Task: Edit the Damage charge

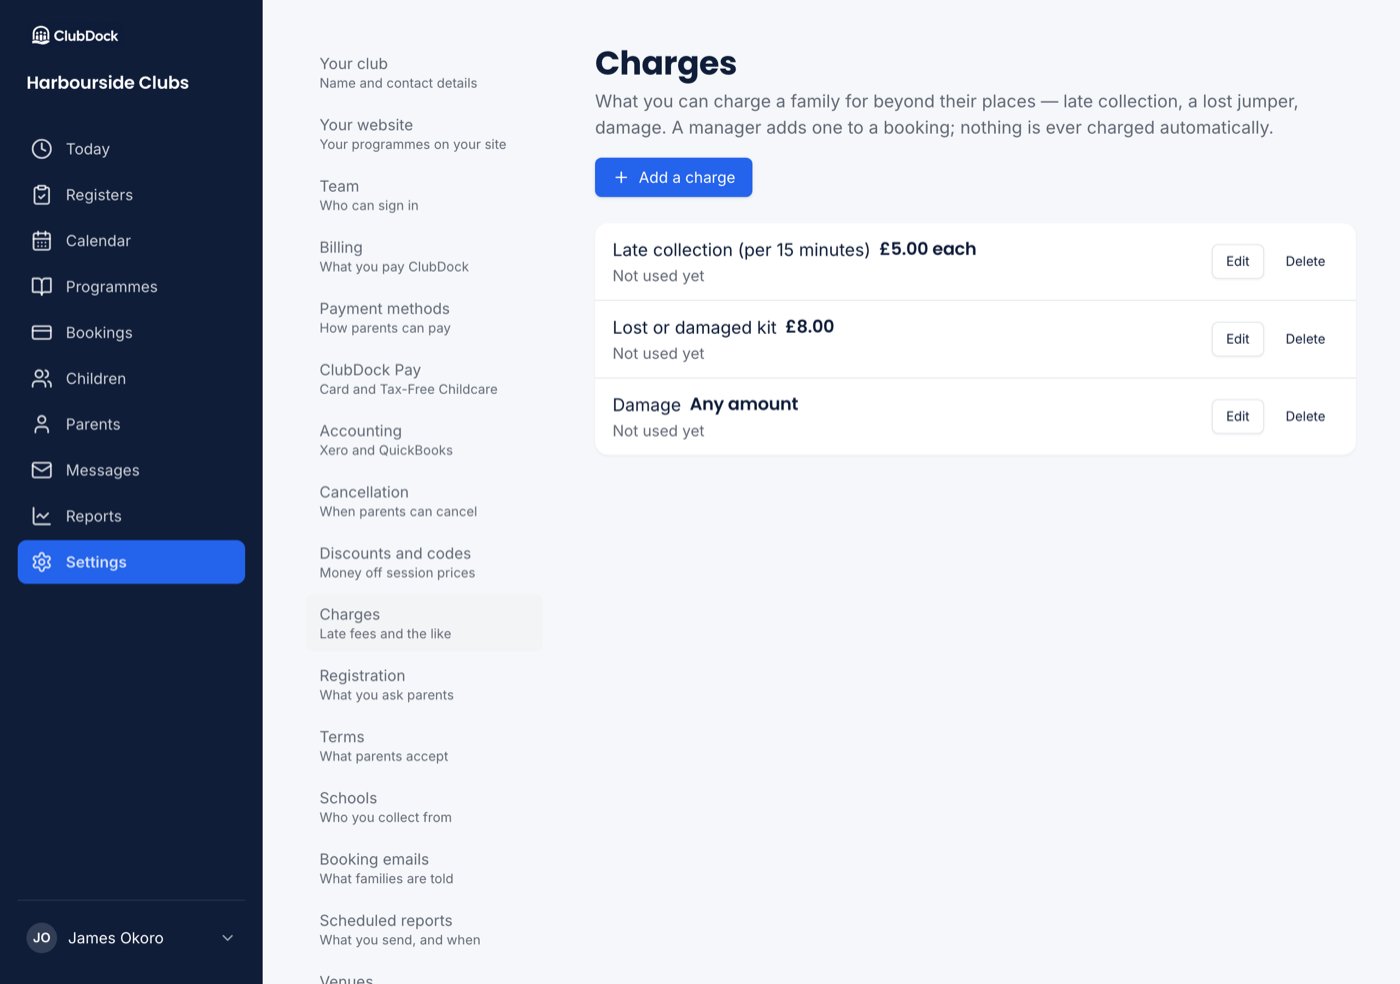Action: point(1237,416)
